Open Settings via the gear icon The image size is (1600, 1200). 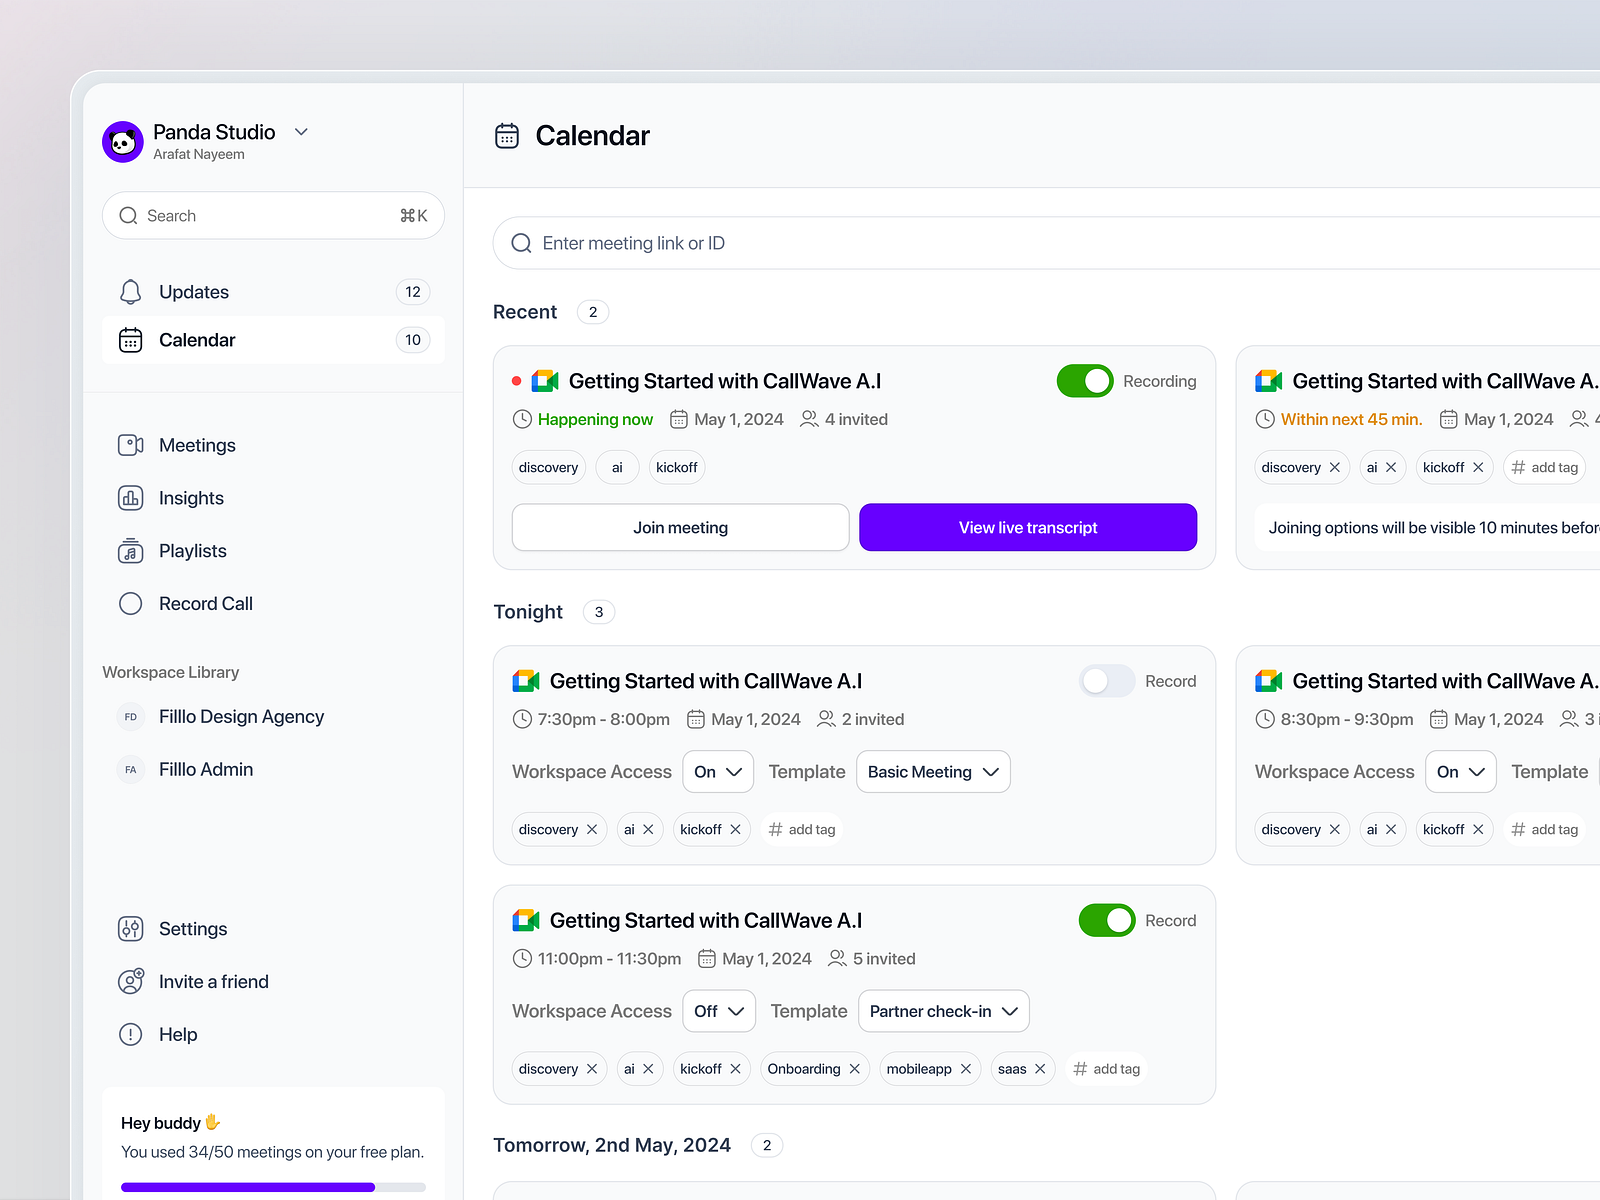click(130, 929)
